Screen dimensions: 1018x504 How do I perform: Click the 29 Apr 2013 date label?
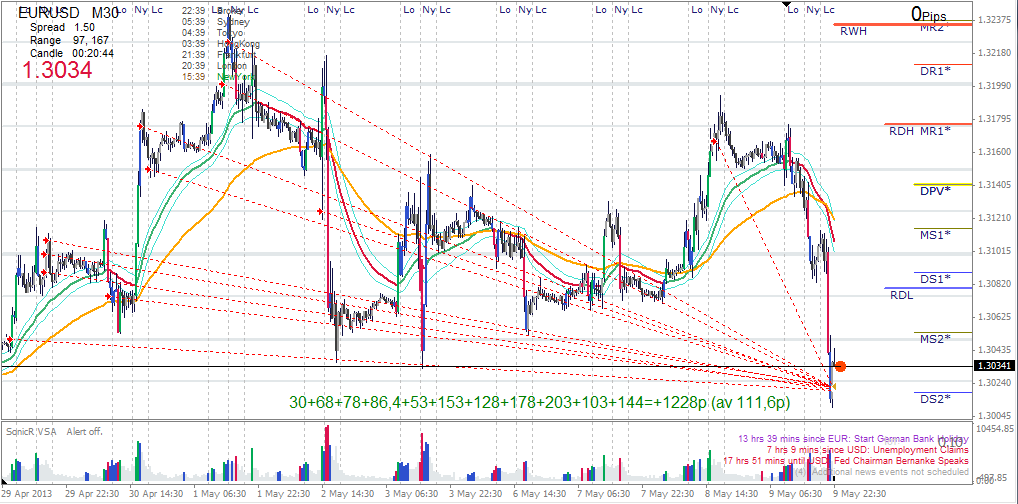tap(25, 494)
